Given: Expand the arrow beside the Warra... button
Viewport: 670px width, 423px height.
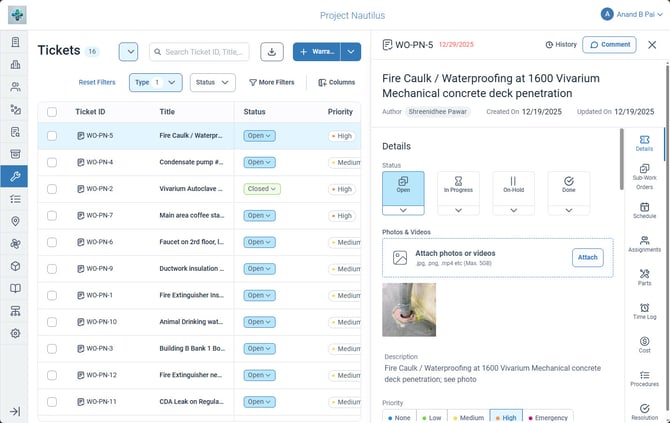Looking at the screenshot, I should (x=351, y=52).
